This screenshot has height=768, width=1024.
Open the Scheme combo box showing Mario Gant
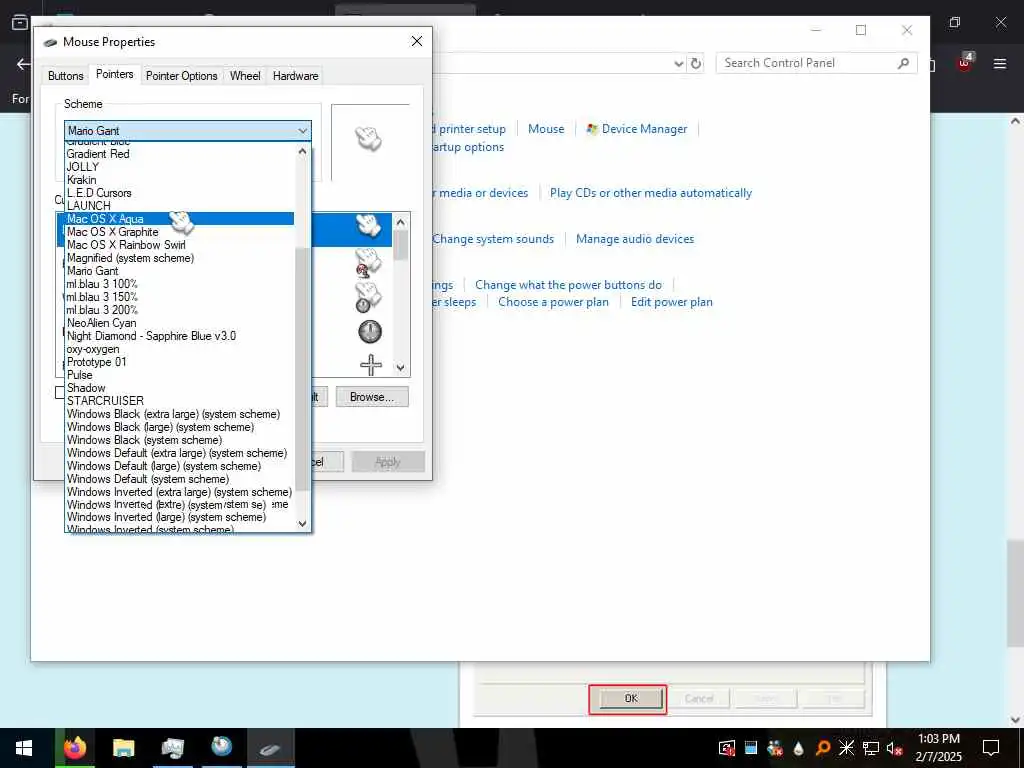pos(187,131)
